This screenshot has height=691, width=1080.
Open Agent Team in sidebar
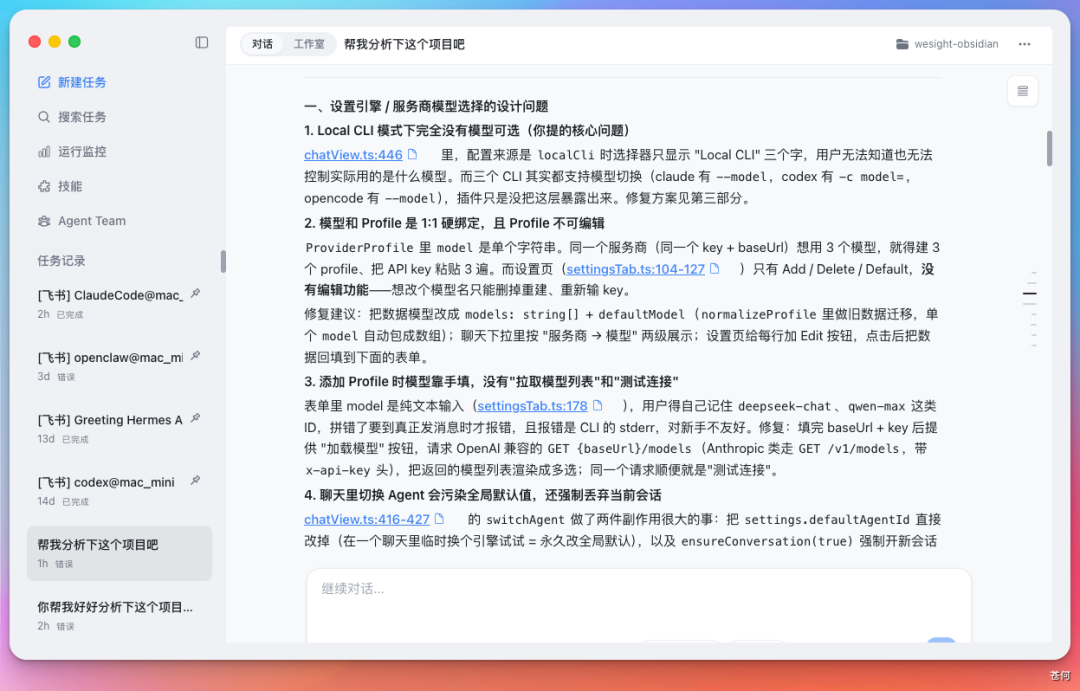[x=92, y=221]
